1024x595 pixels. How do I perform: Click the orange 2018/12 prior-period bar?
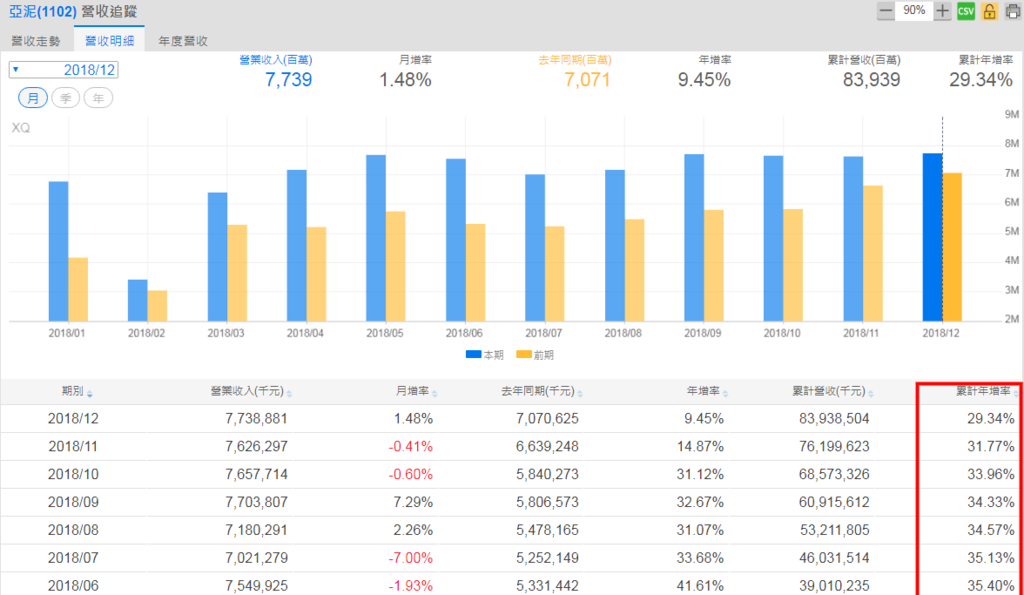pos(952,247)
